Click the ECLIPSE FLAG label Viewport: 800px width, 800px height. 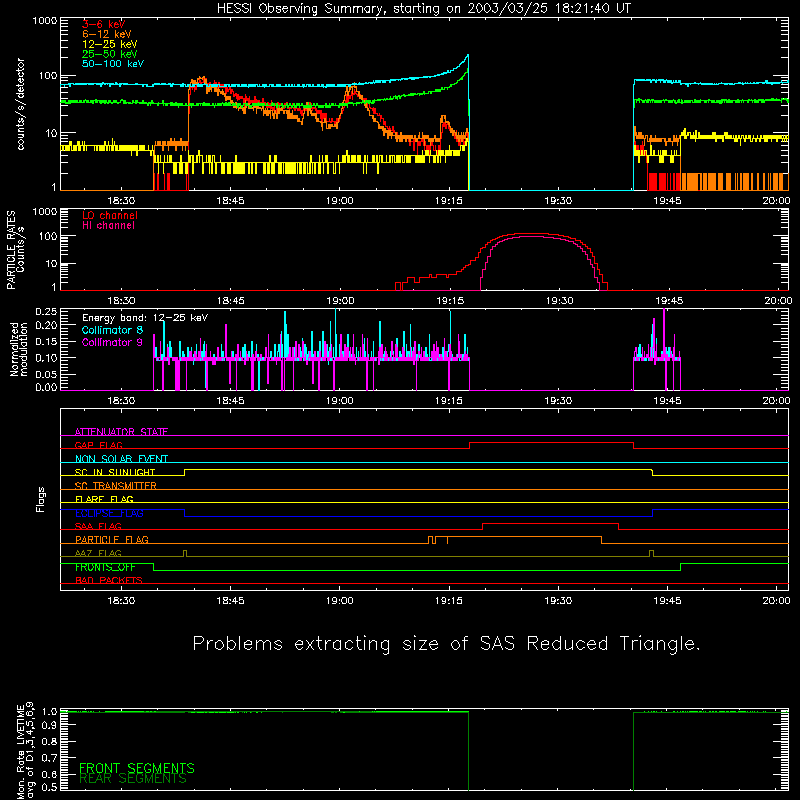(x=109, y=513)
